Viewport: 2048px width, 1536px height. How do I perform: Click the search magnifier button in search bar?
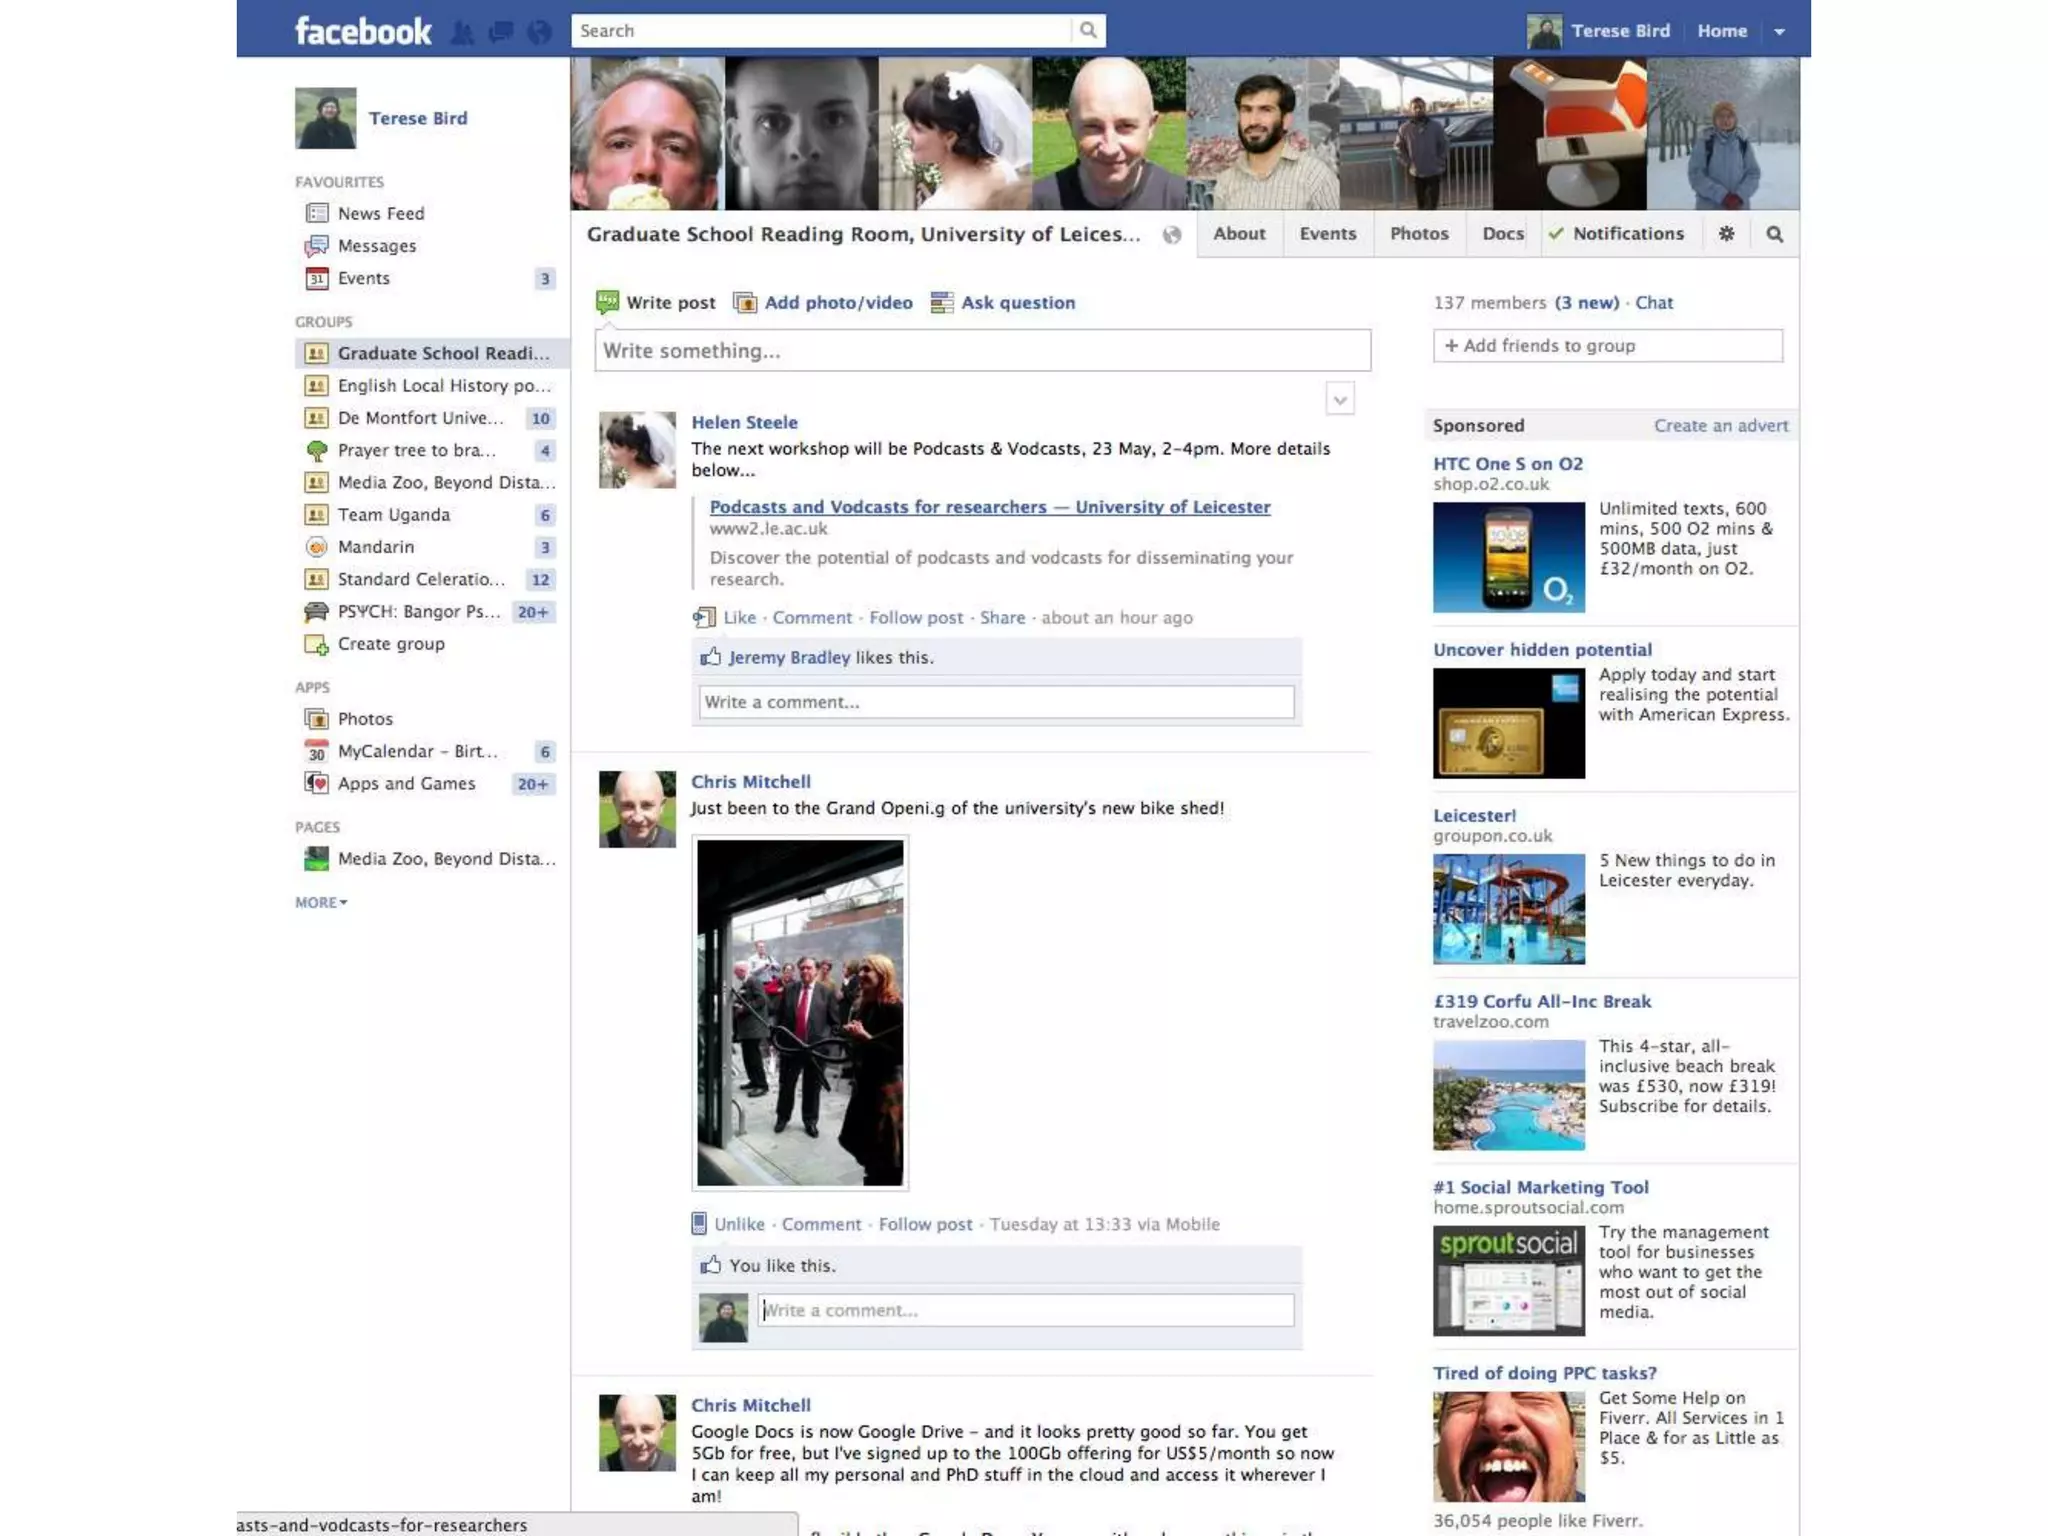(x=1088, y=30)
